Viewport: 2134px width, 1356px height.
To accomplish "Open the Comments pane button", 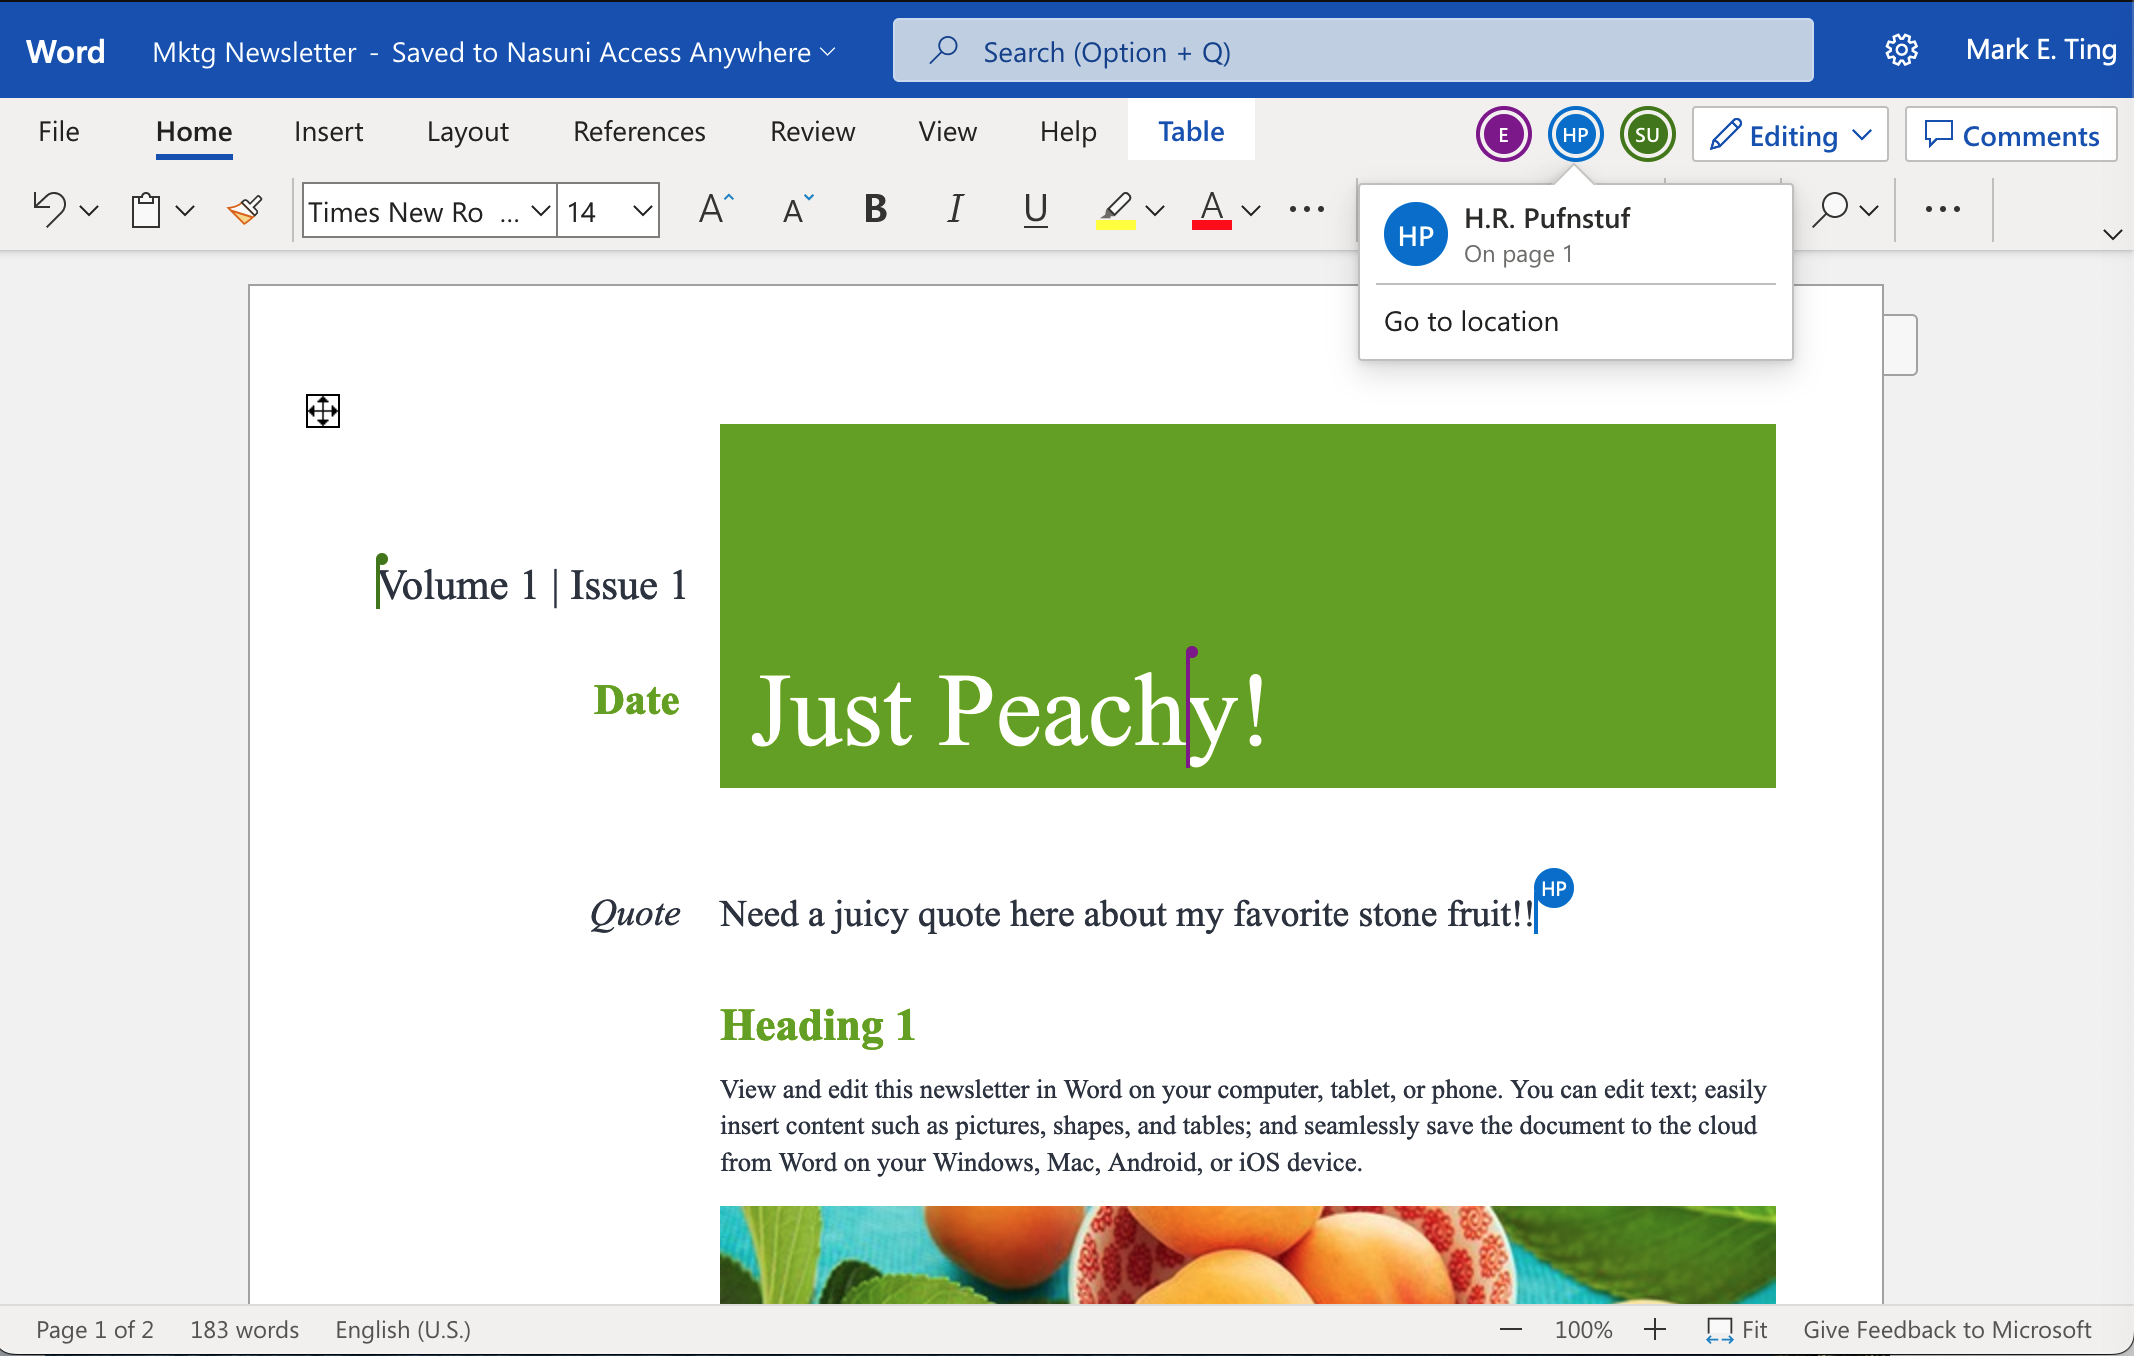I will pyautogui.click(x=2011, y=135).
